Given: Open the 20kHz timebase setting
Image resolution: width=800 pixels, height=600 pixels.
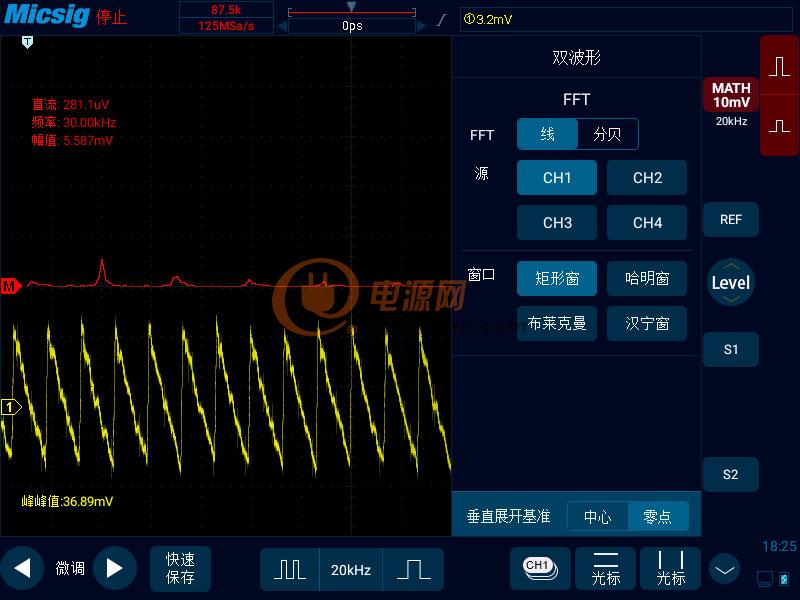Looking at the screenshot, I should pos(351,569).
